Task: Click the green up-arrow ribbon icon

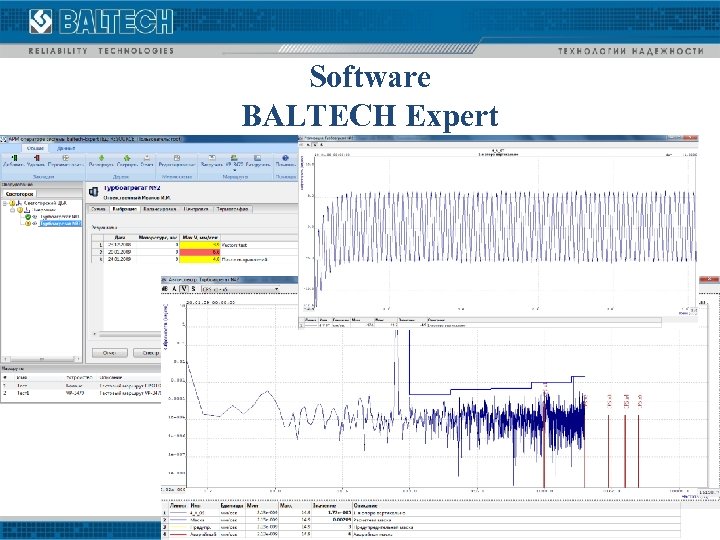Action: (x=126, y=158)
